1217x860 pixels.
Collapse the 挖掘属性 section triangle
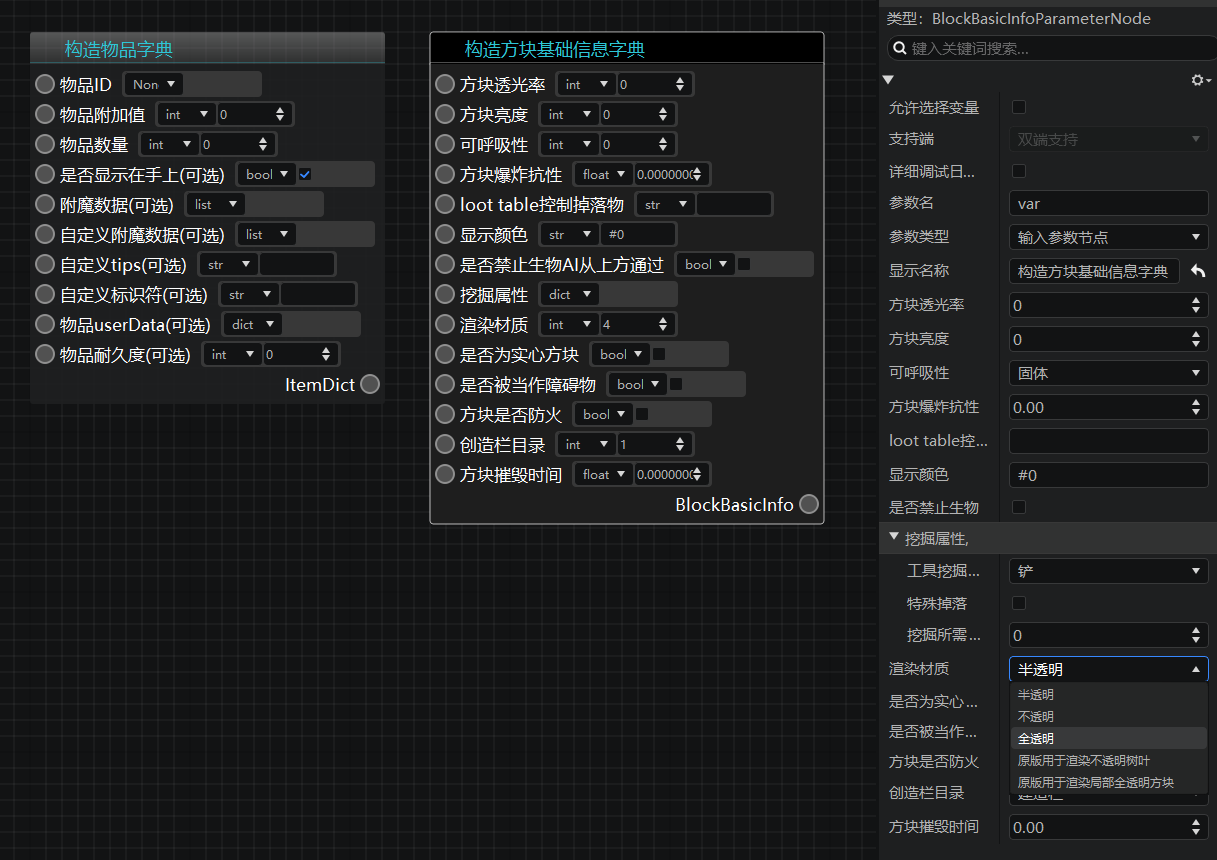coord(894,537)
